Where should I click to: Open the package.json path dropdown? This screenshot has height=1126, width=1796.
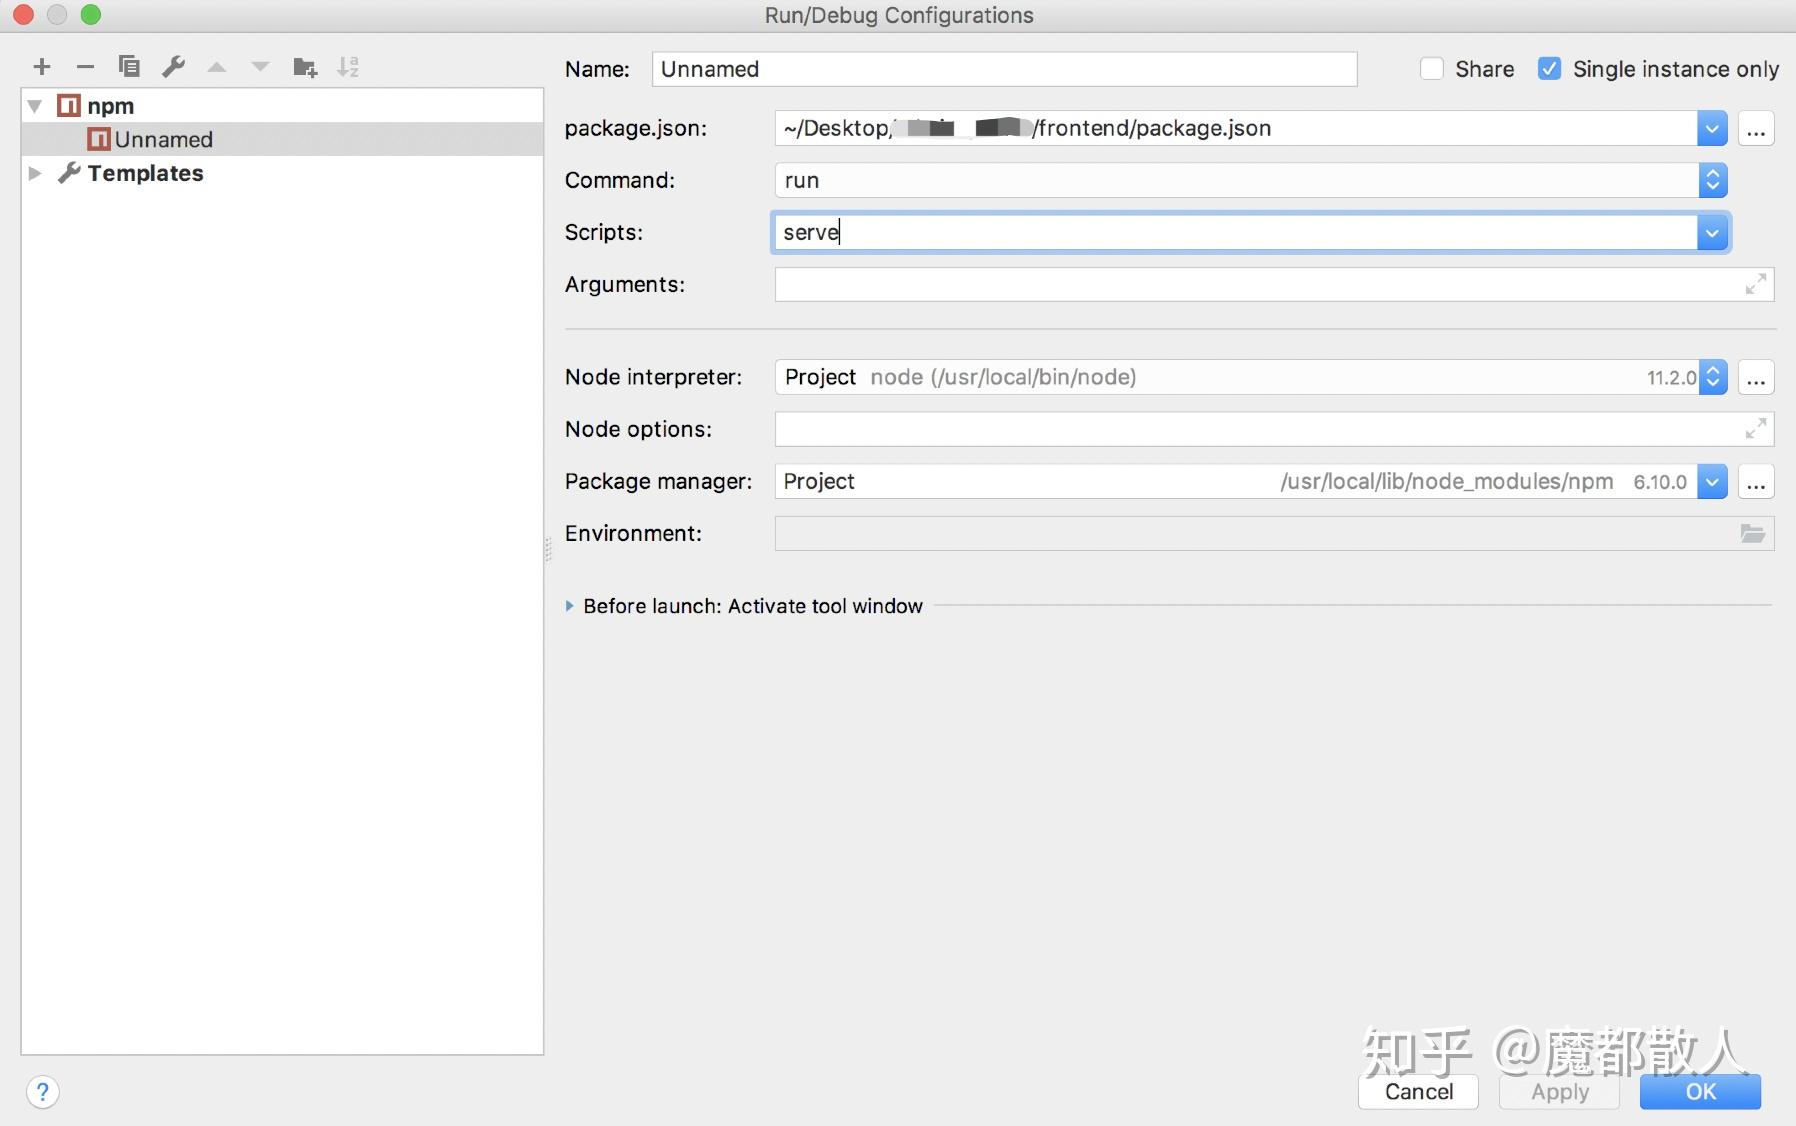(1712, 128)
